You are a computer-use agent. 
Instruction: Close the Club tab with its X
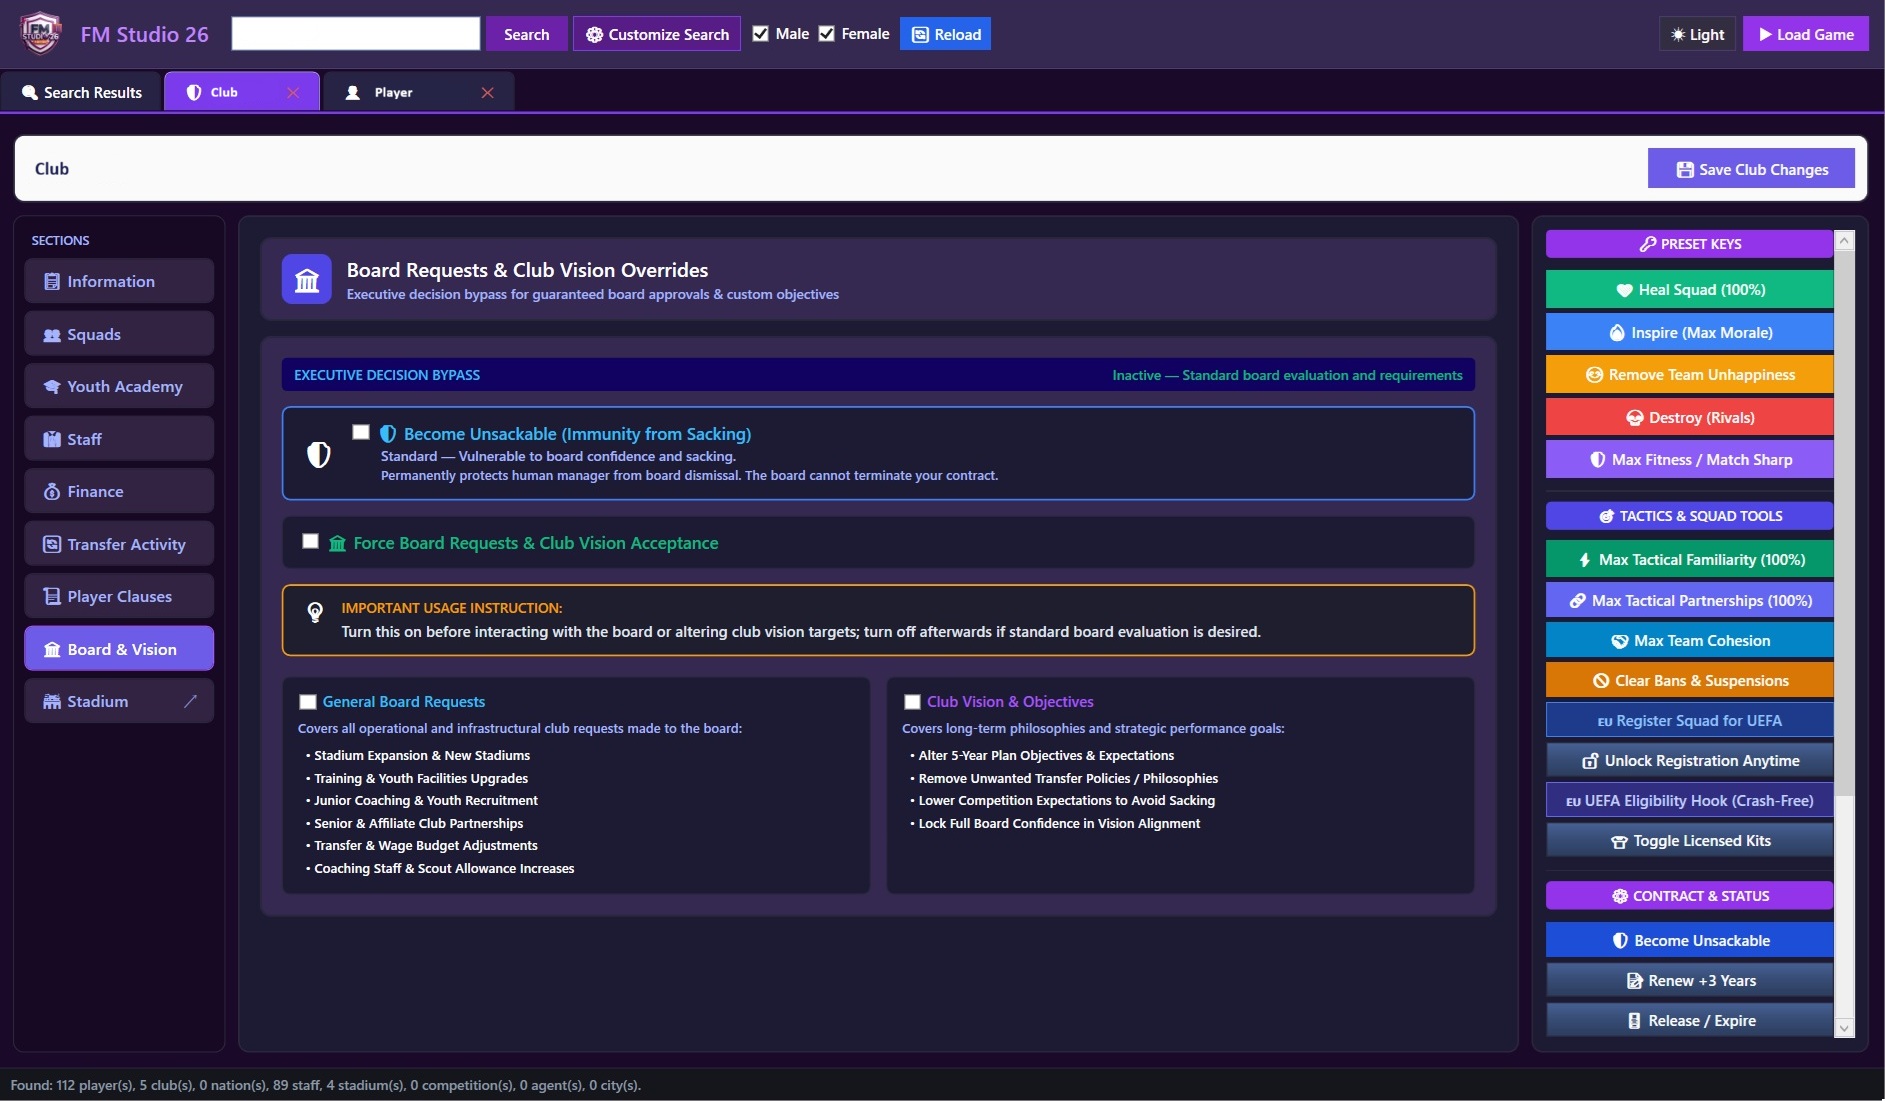pos(293,92)
